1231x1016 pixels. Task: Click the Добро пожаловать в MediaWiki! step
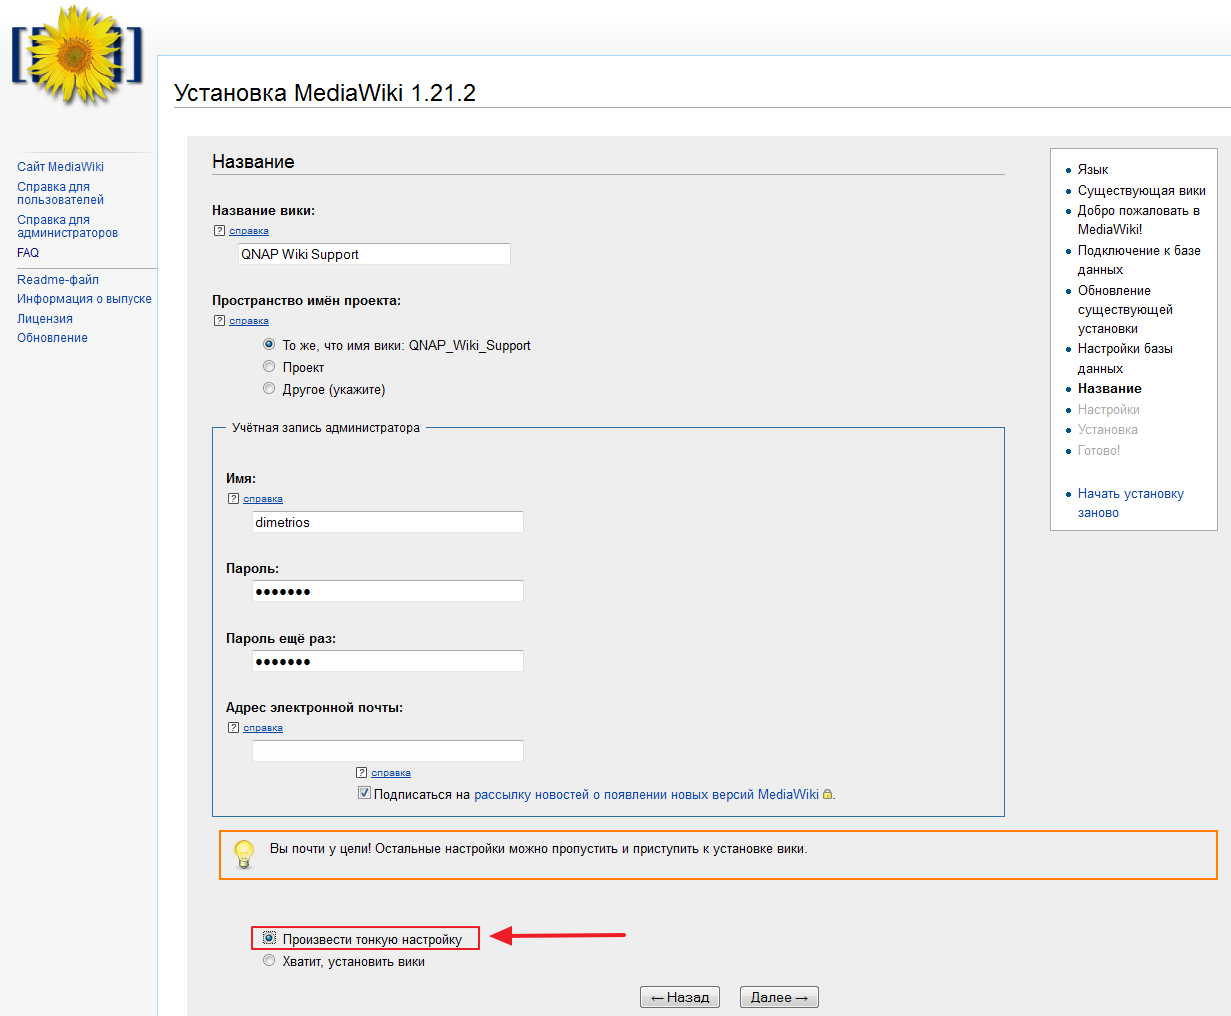pyautogui.click(x=1139, y=220)
